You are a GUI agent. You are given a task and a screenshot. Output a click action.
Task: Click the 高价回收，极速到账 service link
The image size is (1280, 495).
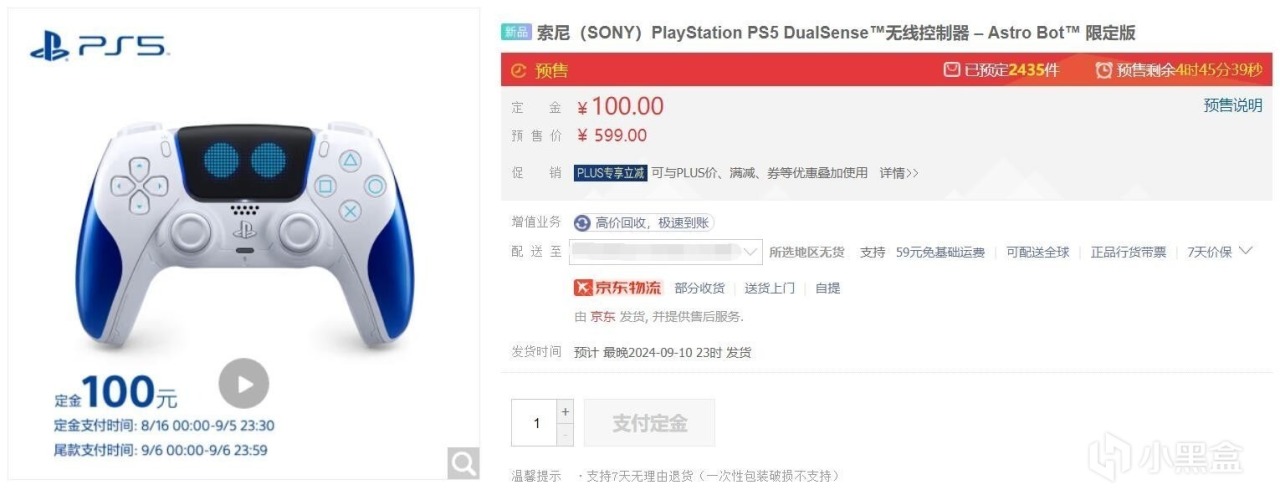pos(654,223)
